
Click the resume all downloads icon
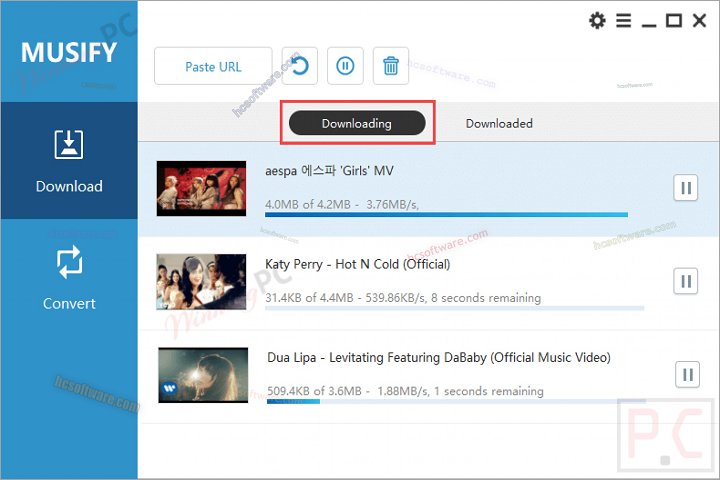pyautogui.click(x=299, y=67)
